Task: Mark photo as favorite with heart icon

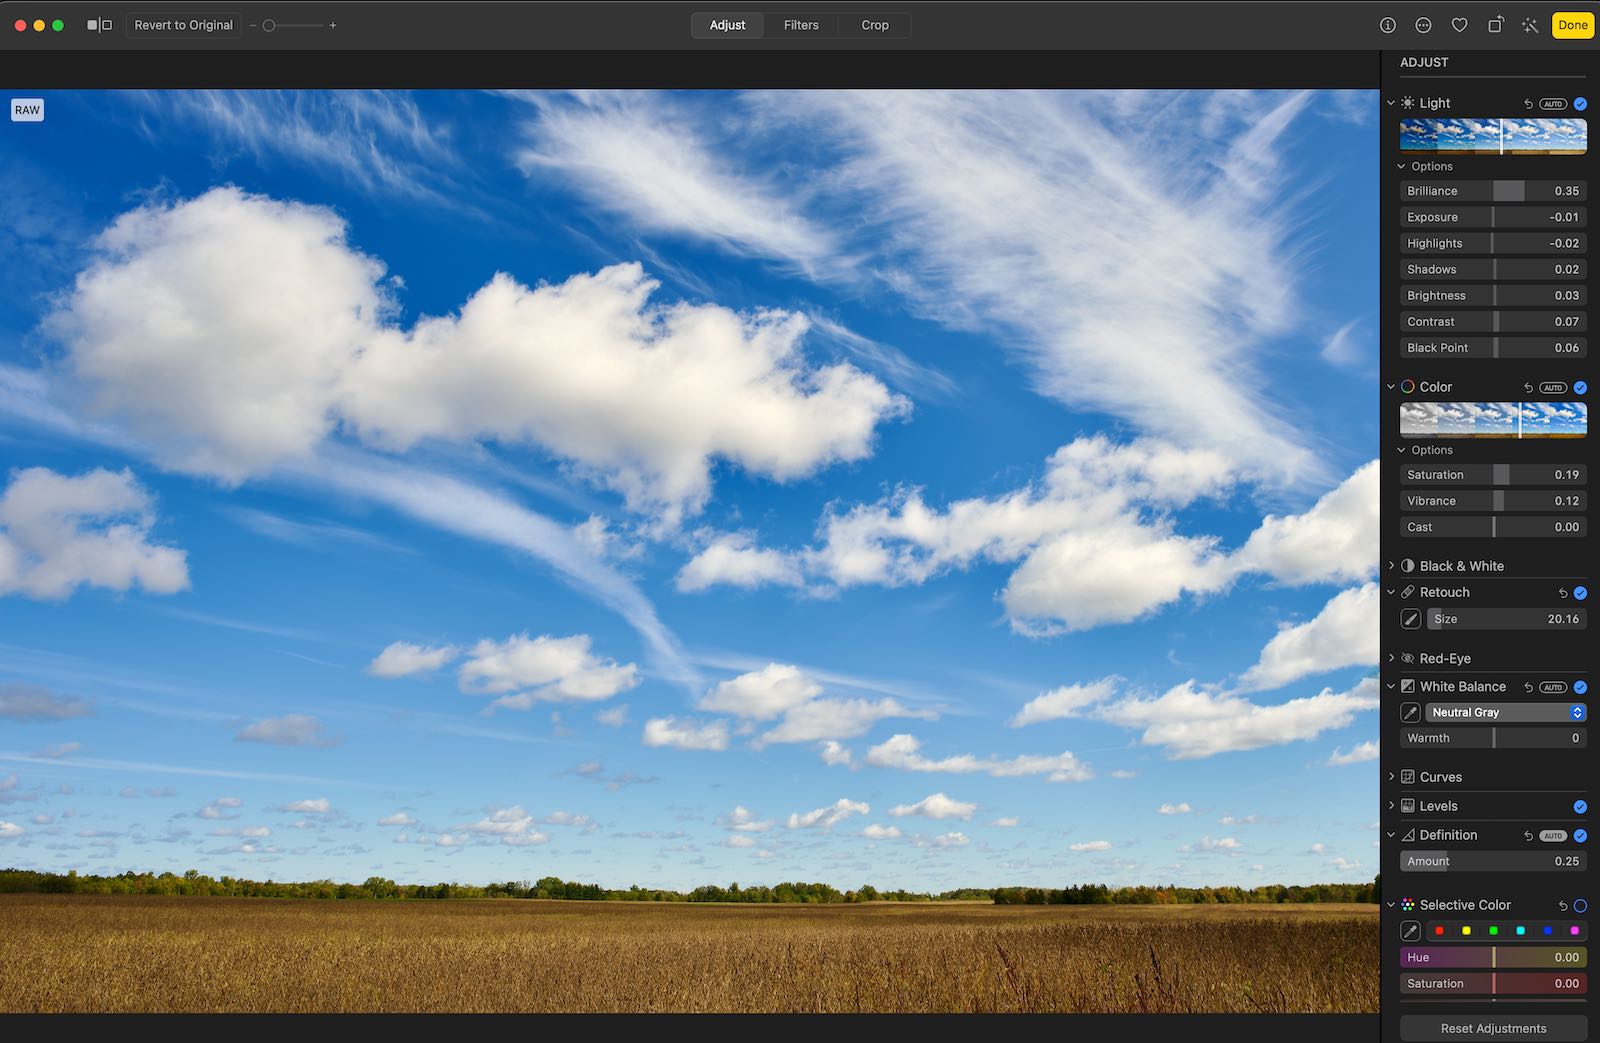Action: pyautogui.click(x=1459, y=25)
